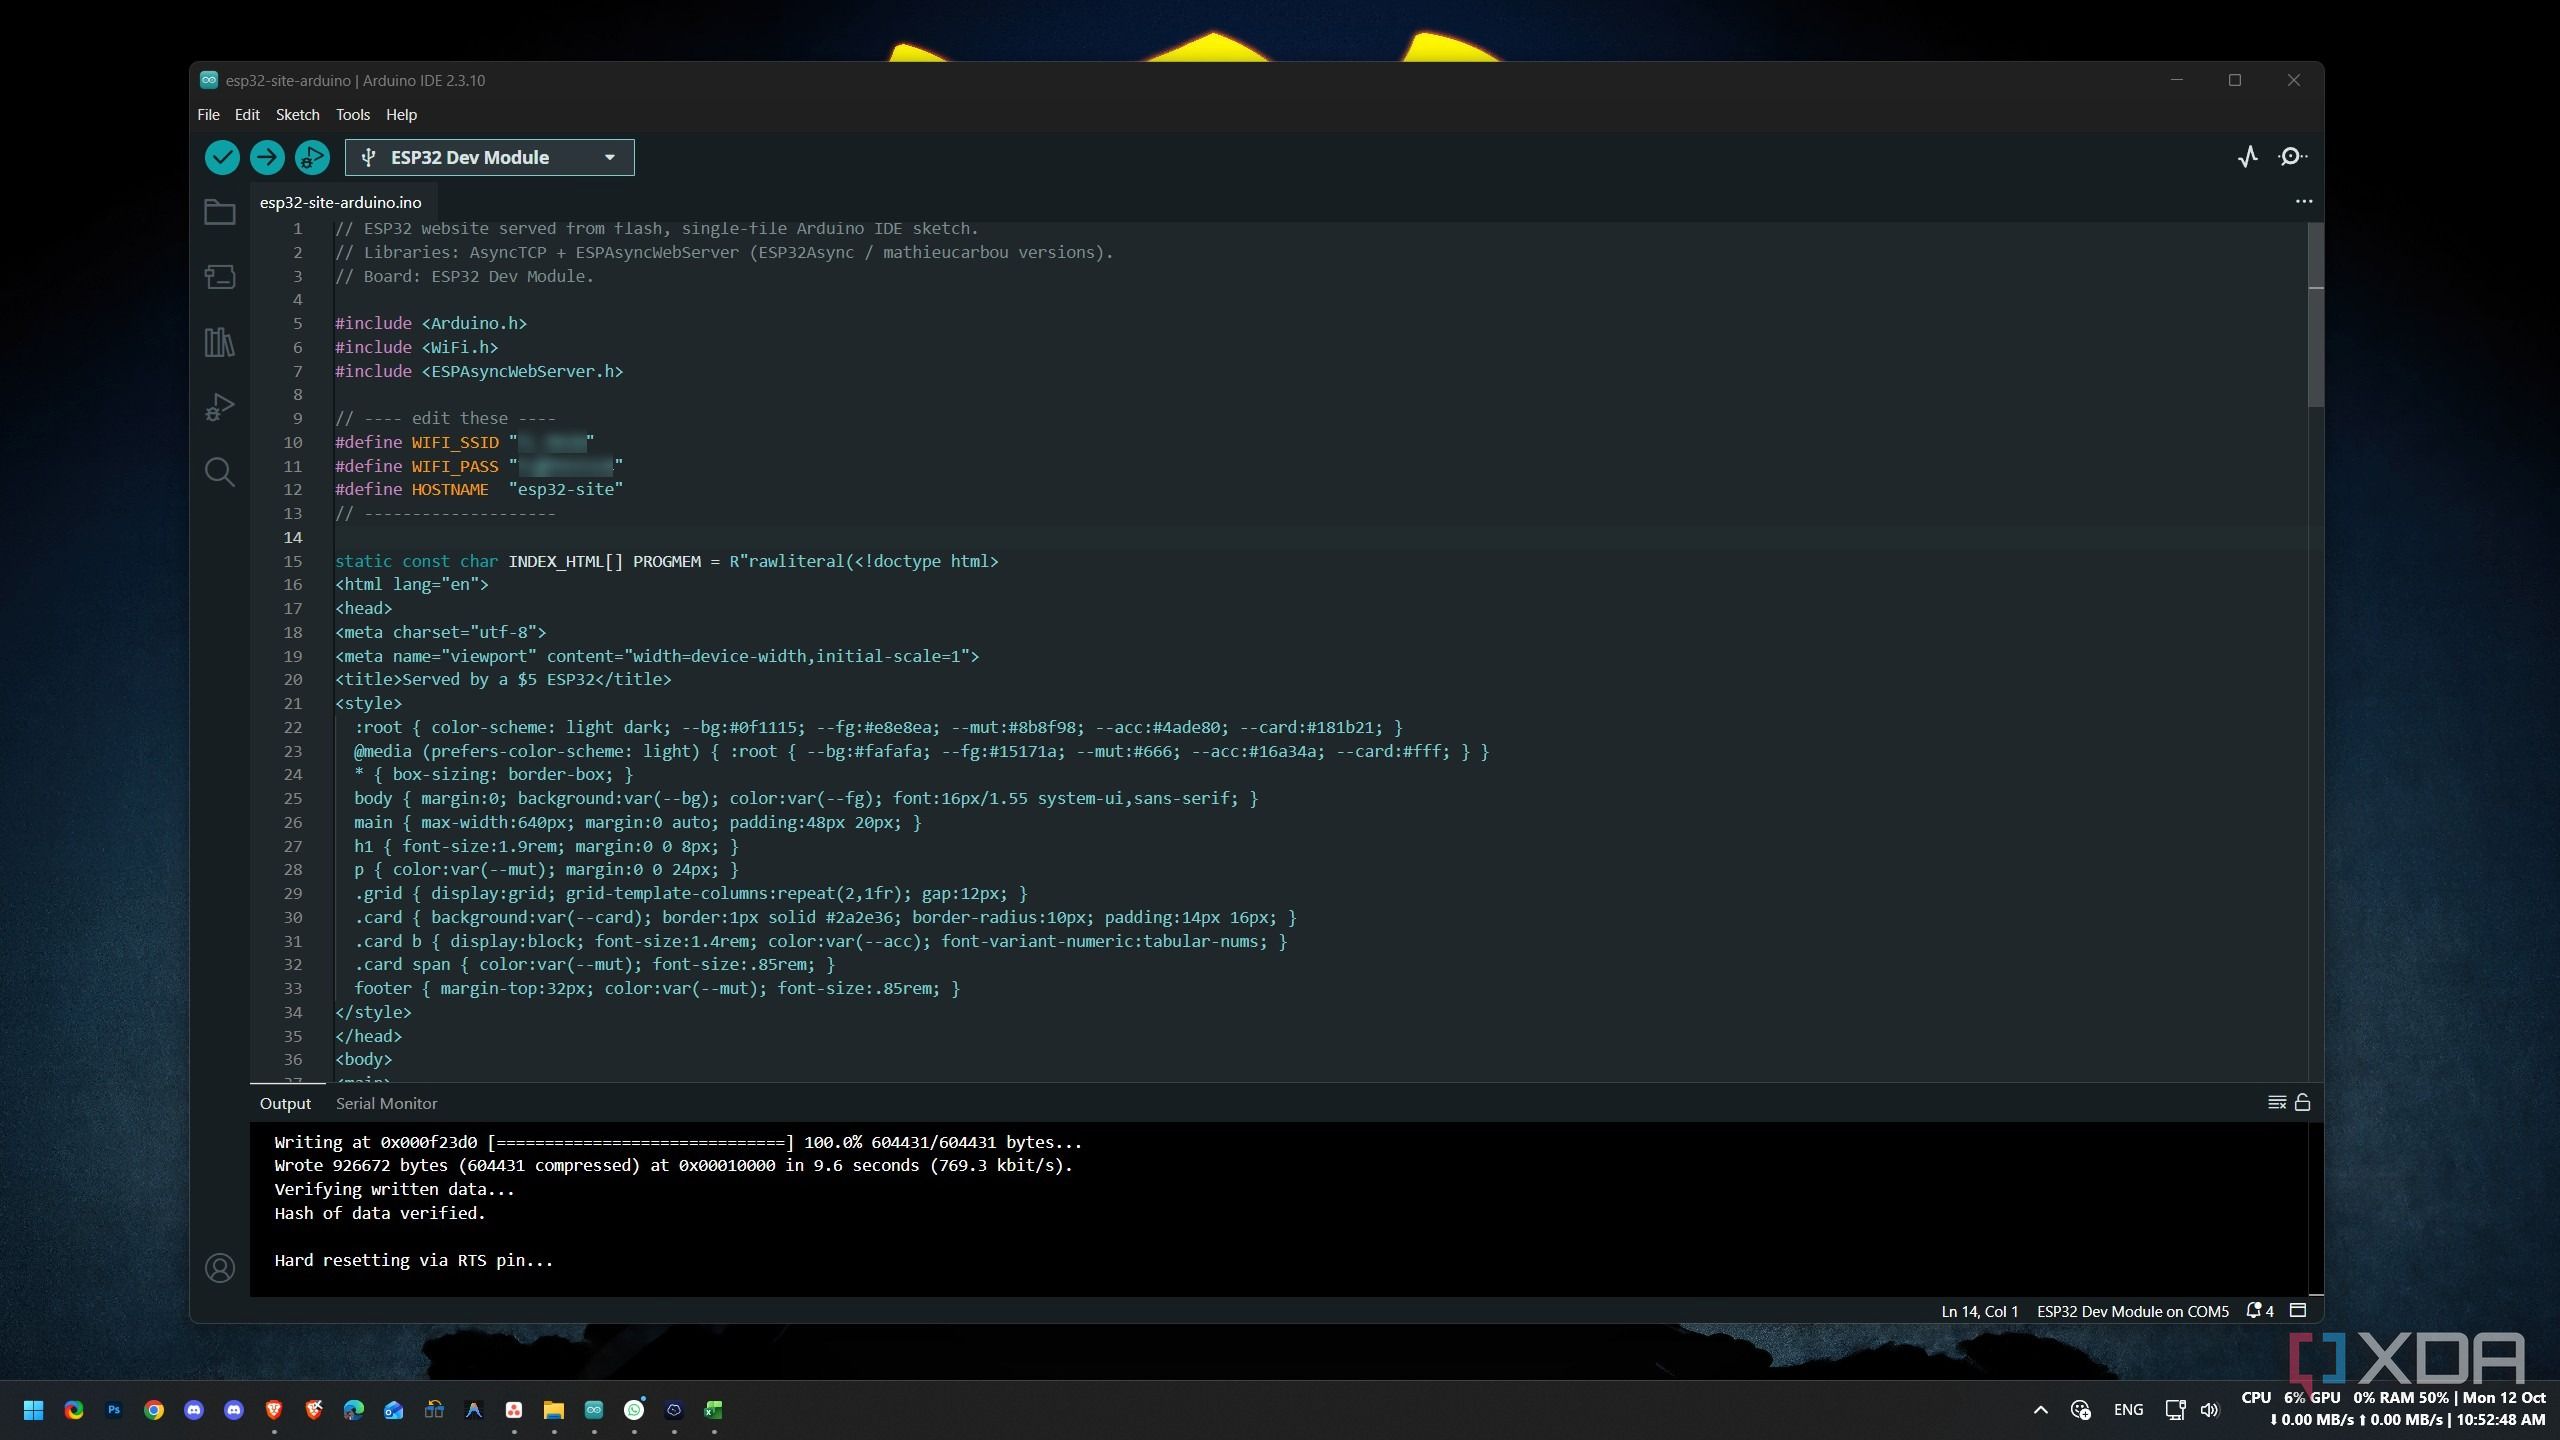Clear the output panel with the lines icon
The image size is (2560, 1440).
click(2277, 1103)
